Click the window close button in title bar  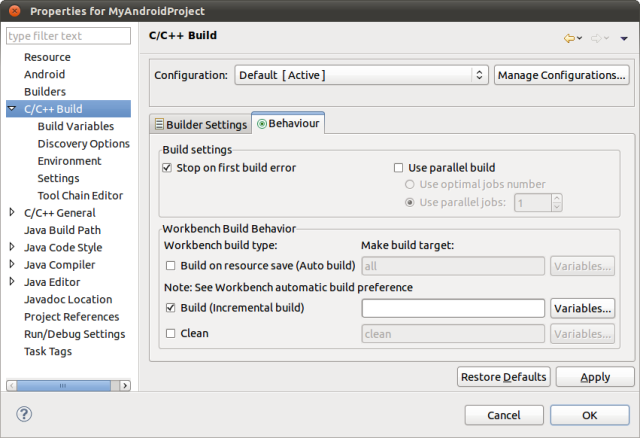tap(13, 10)
